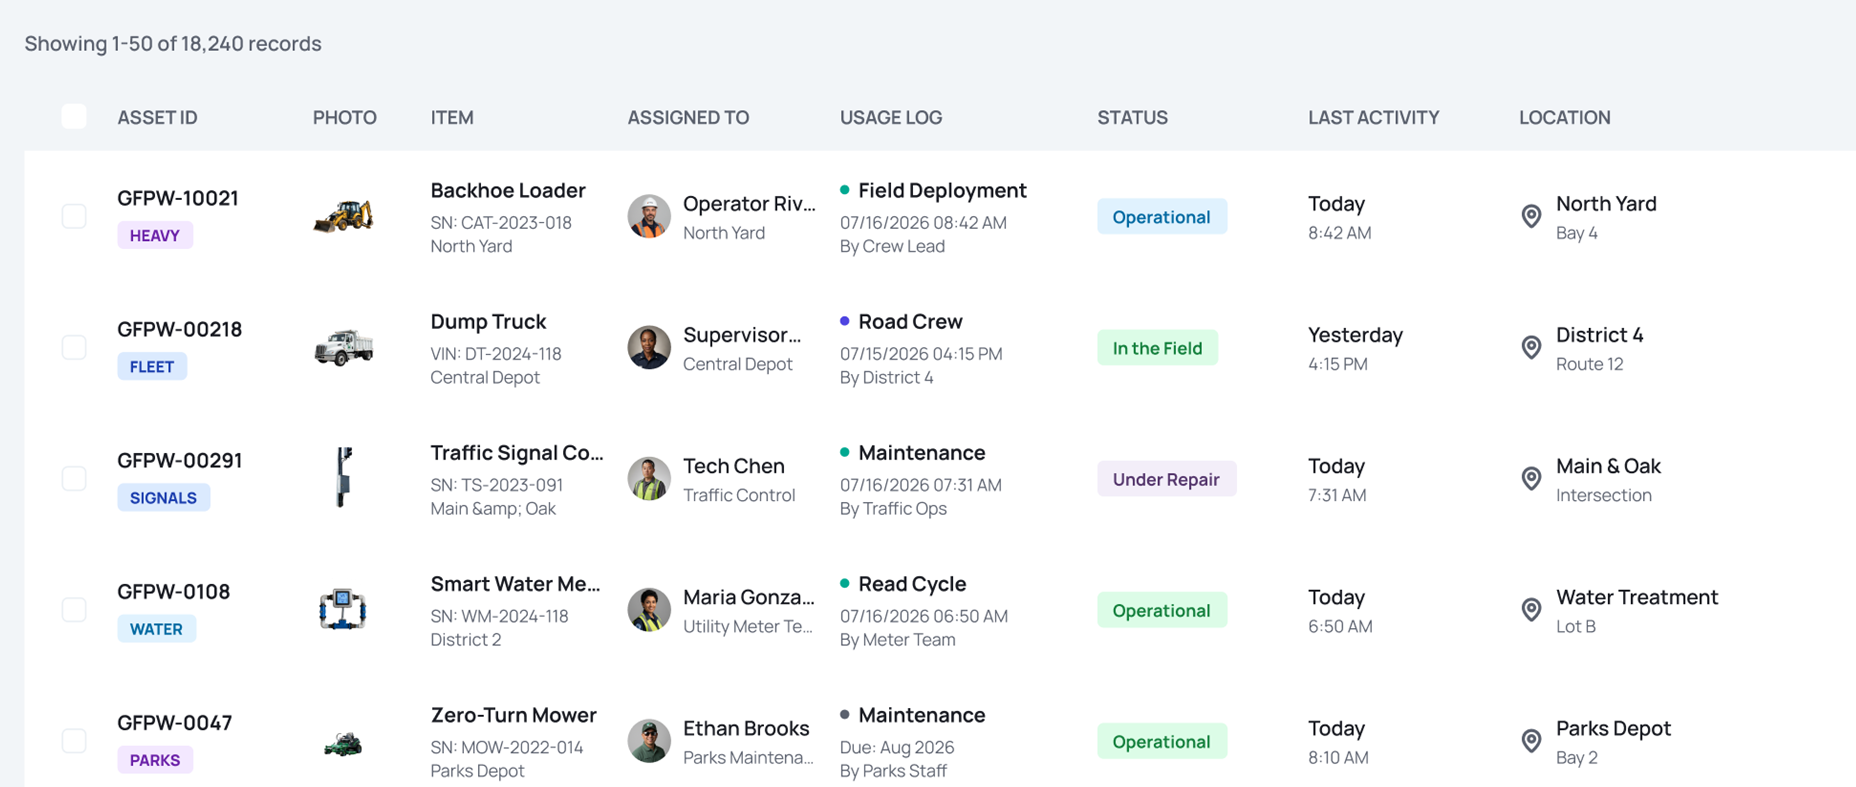Click the HEAVY category tag

click(x=155, y=235)
